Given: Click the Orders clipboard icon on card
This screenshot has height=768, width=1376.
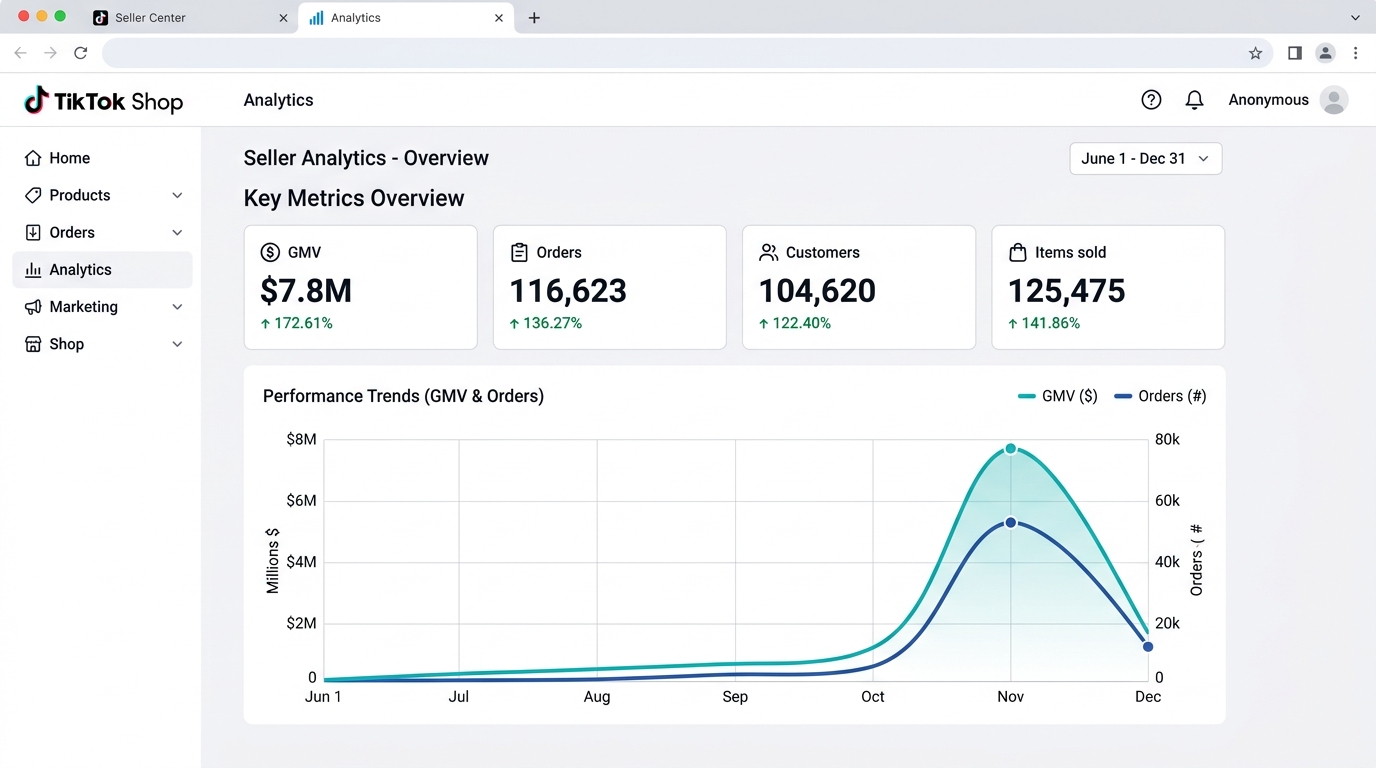Looking at the screenshot, I should pyautogui.click(x=519, y=253).
